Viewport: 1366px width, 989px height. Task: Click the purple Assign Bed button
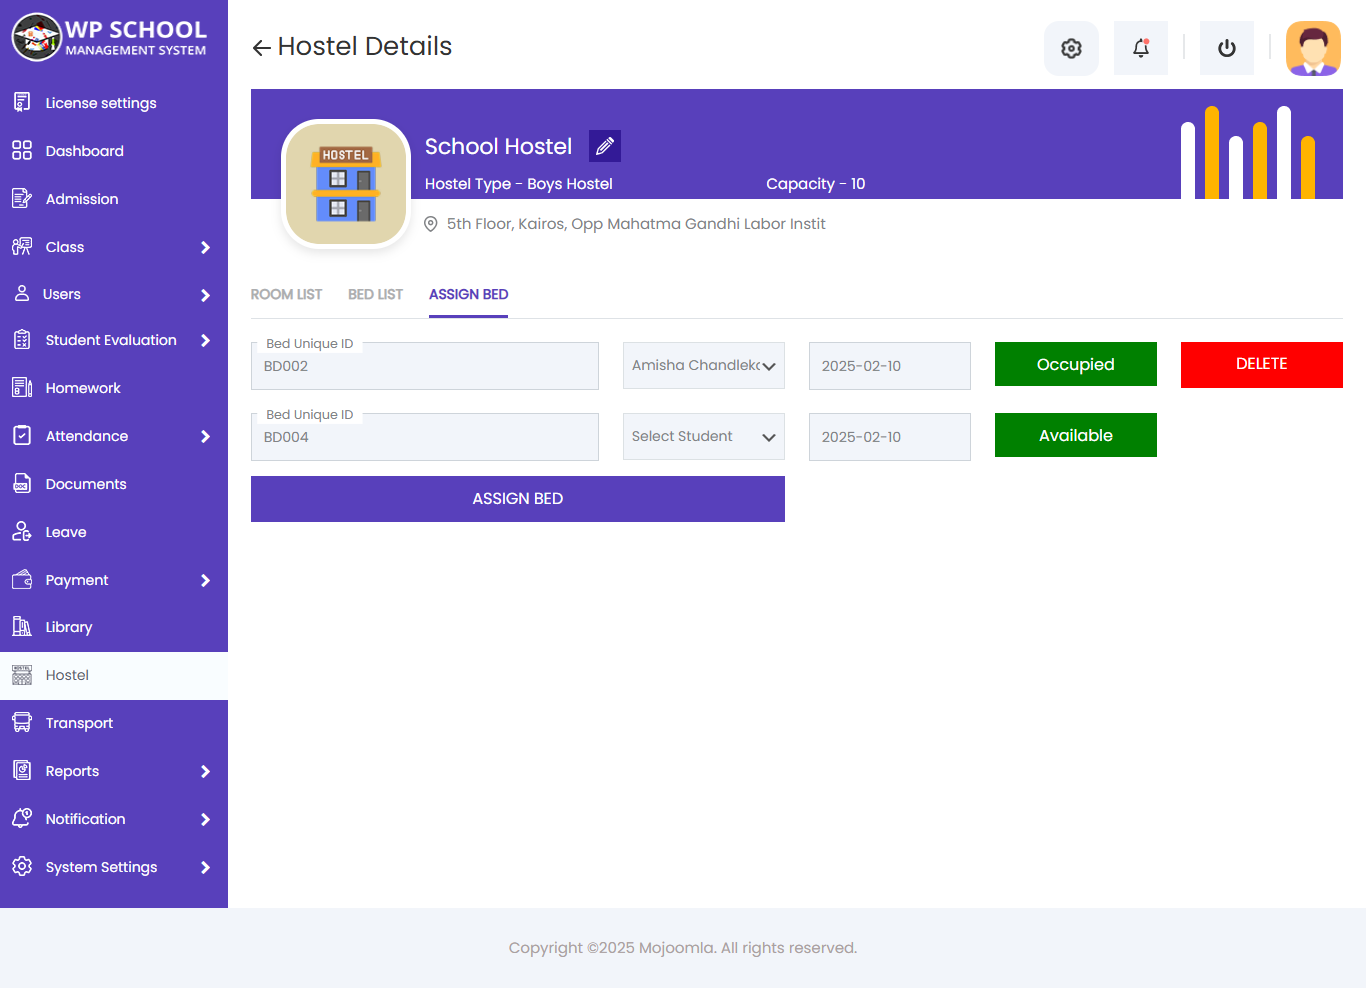point(518,499)
